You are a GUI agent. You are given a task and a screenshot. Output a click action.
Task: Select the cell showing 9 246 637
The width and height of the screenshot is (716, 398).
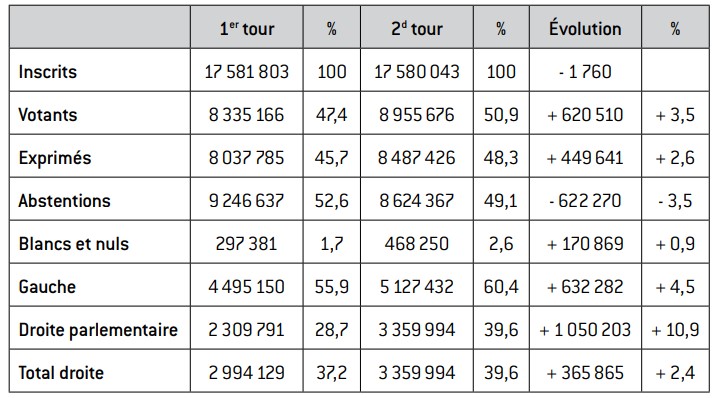(x=247, y=201)
